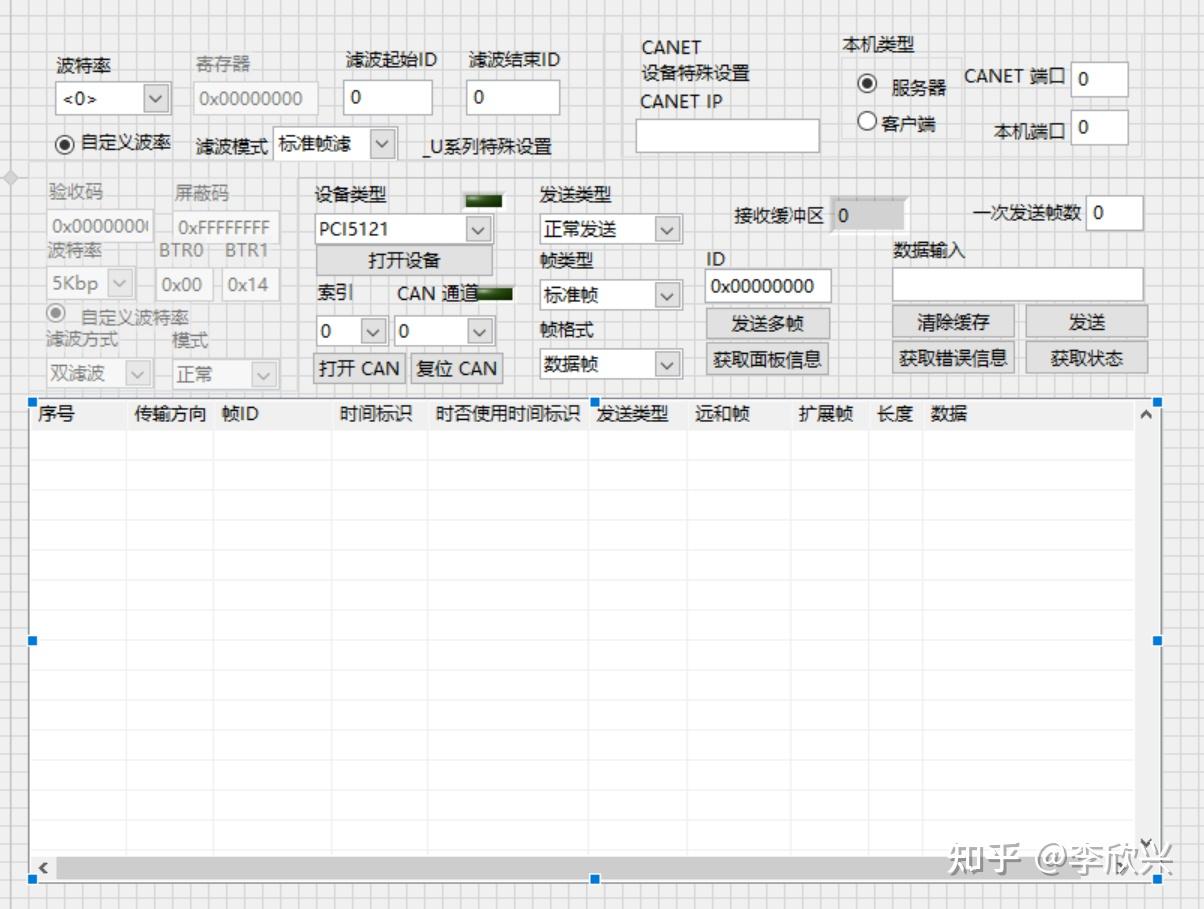Screen dimensions: 1204x909
Task: Click the 滤波起始ID input field
Action: (388, 97)
